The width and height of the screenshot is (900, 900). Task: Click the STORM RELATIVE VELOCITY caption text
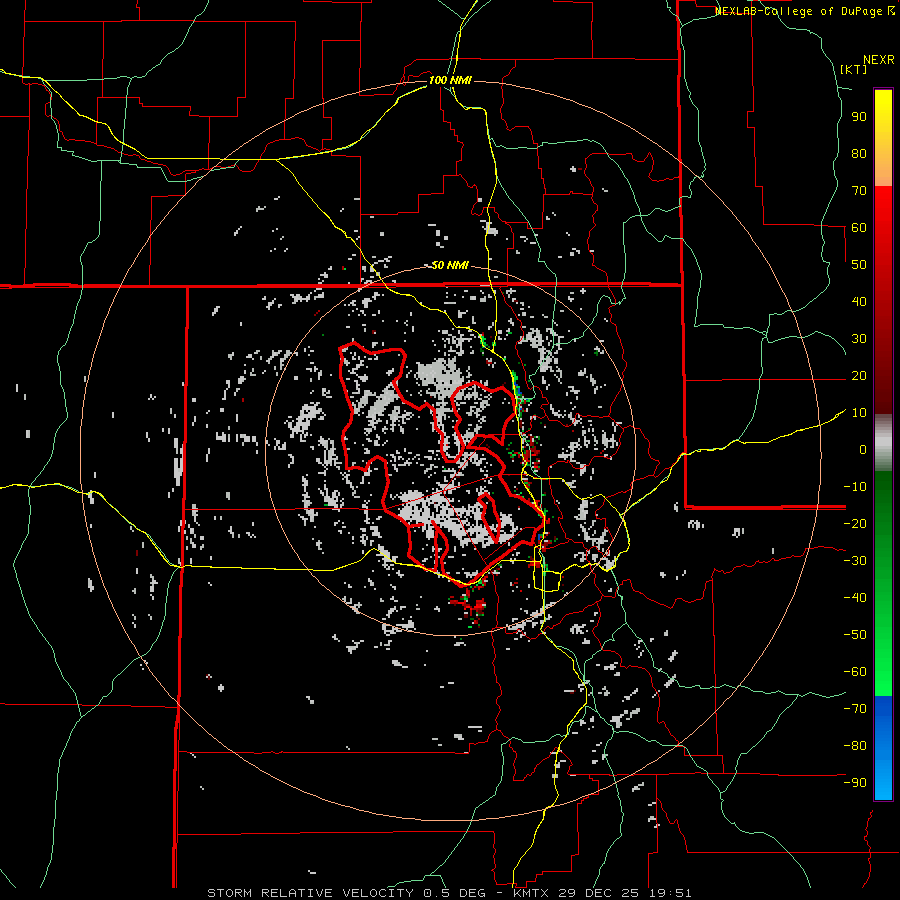coord(309,892)
